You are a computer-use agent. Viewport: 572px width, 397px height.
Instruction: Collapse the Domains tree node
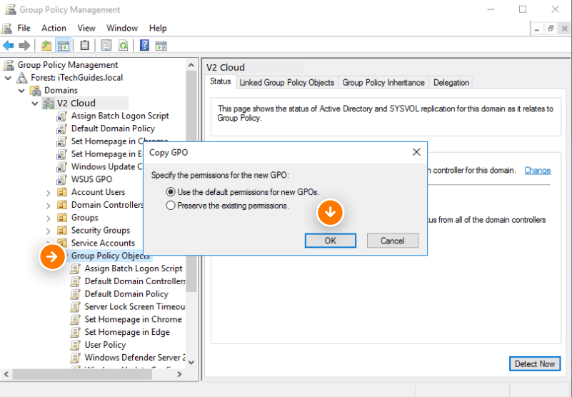pos(22,90)
